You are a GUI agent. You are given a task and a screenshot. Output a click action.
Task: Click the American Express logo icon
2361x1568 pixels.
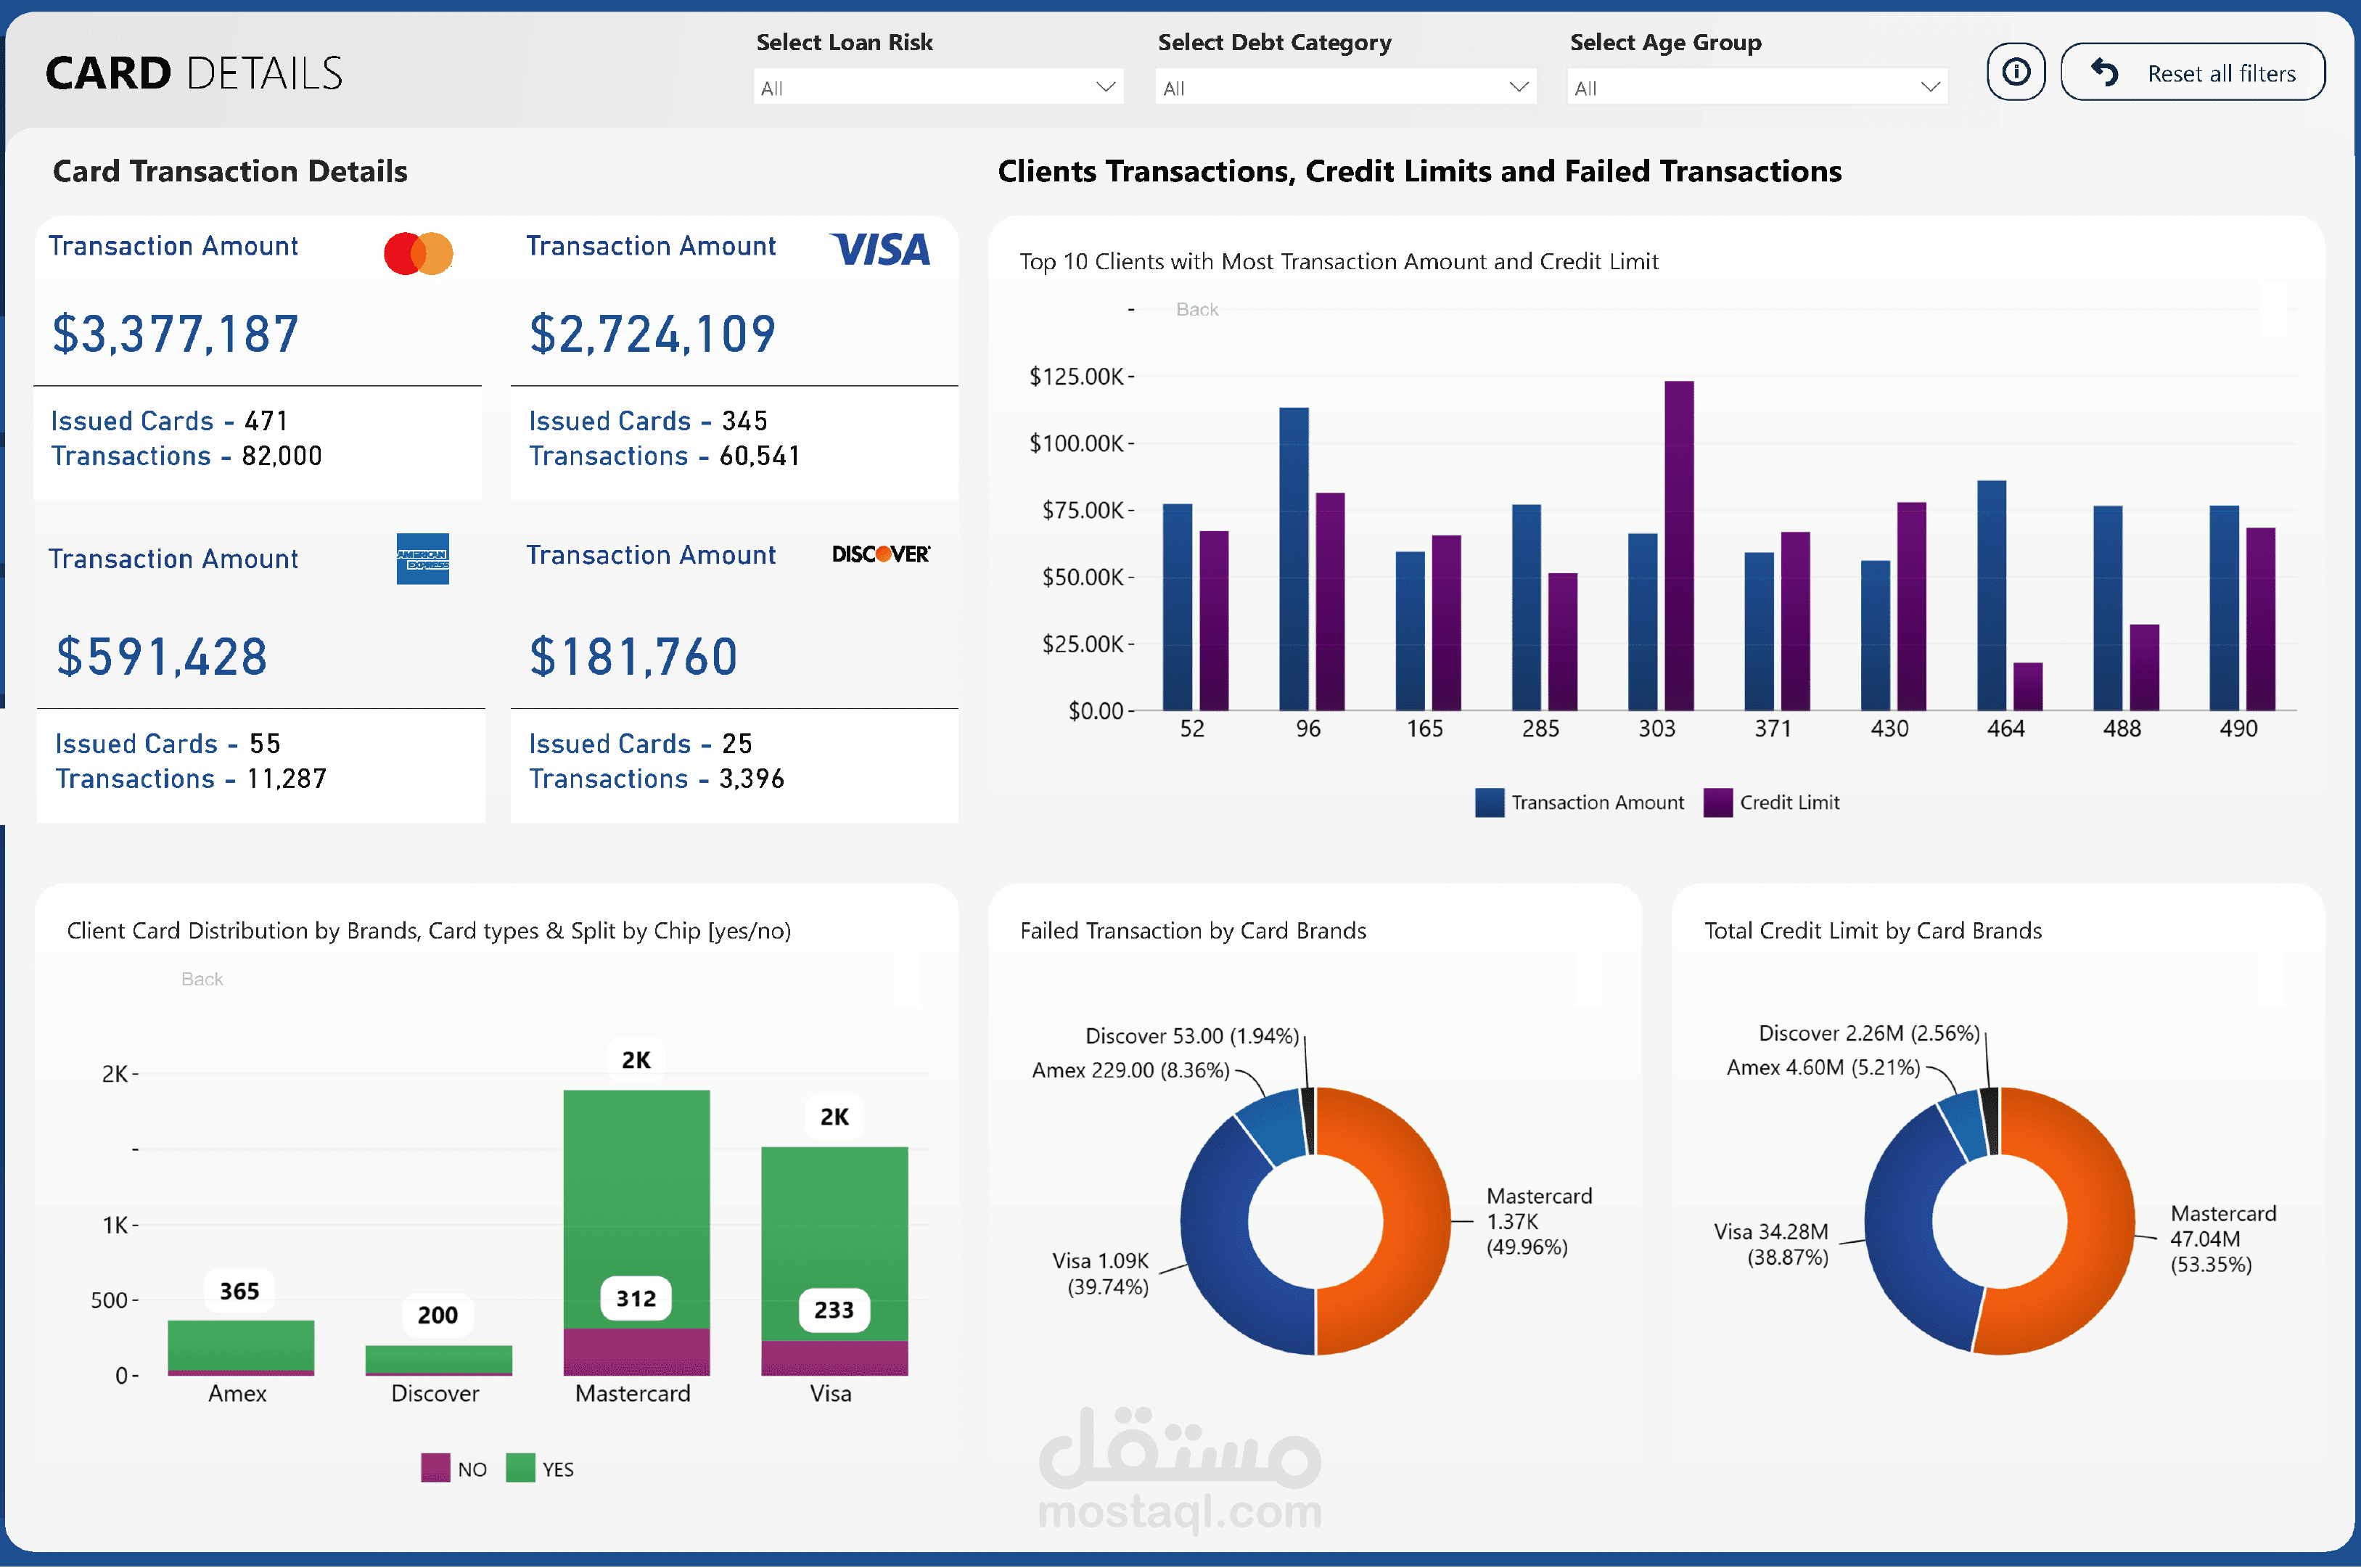tap(422, 558)
